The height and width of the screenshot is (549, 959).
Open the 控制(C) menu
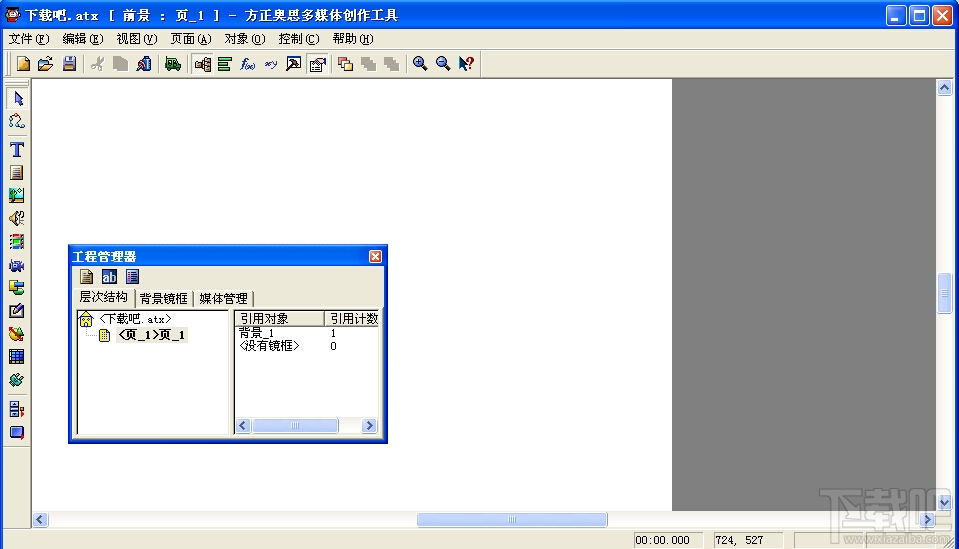coord(298,39)
